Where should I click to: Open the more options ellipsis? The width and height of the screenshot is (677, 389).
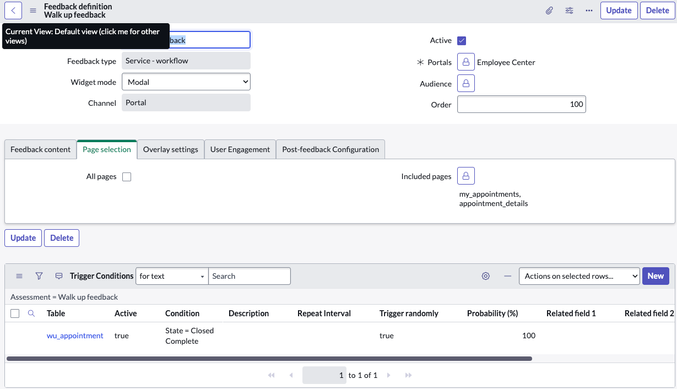[x=589, y=10]
